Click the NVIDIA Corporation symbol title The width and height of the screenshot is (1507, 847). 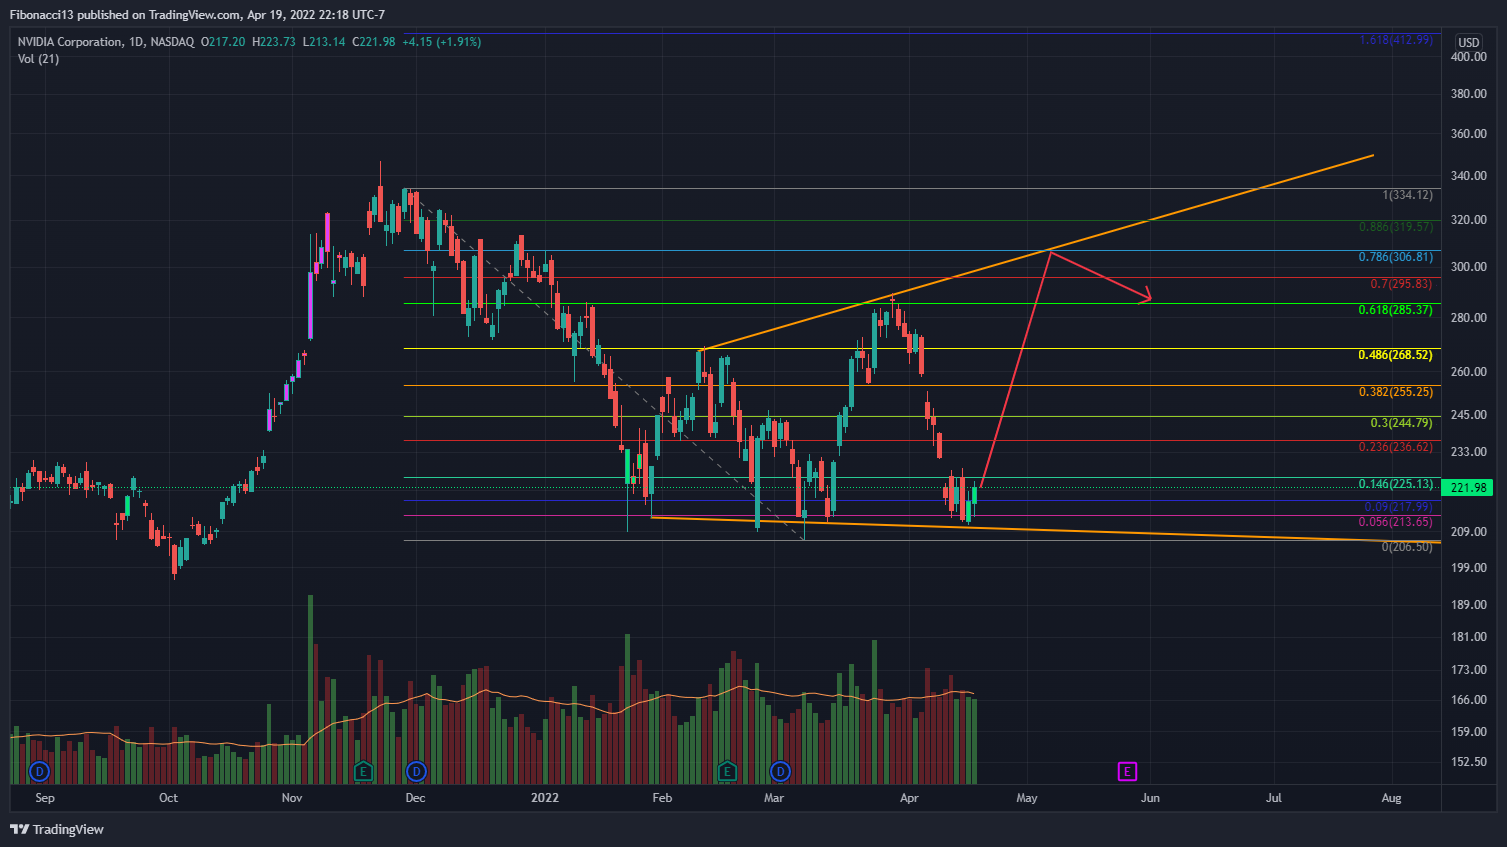pyautogui.click(x=70, y=42)
